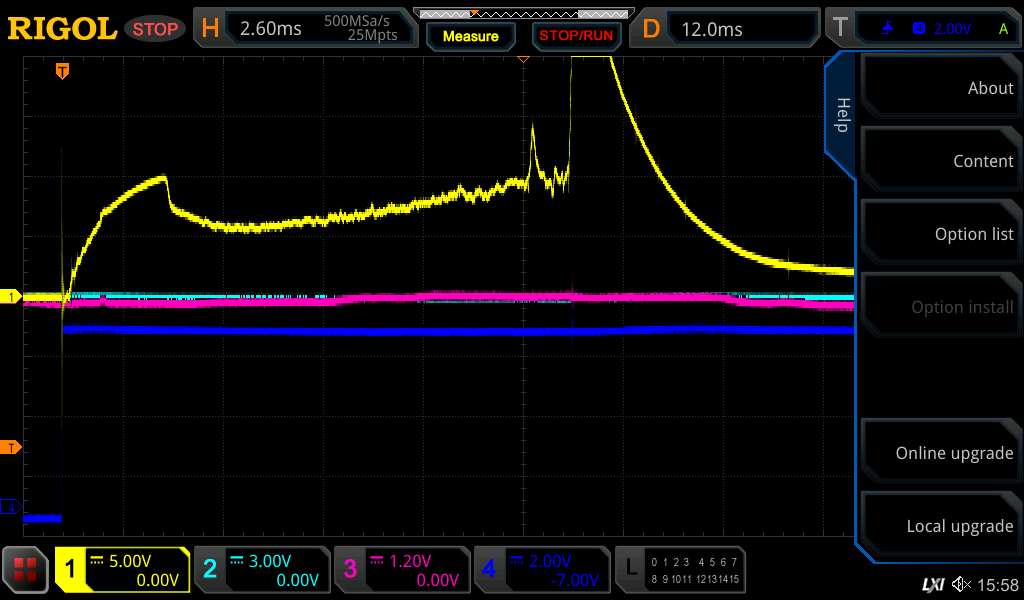Toggle channel 3 with 1.20V scale
The height and width of the screenshot is (600, 1024).
pyautogui.click(x=402, y=570)
